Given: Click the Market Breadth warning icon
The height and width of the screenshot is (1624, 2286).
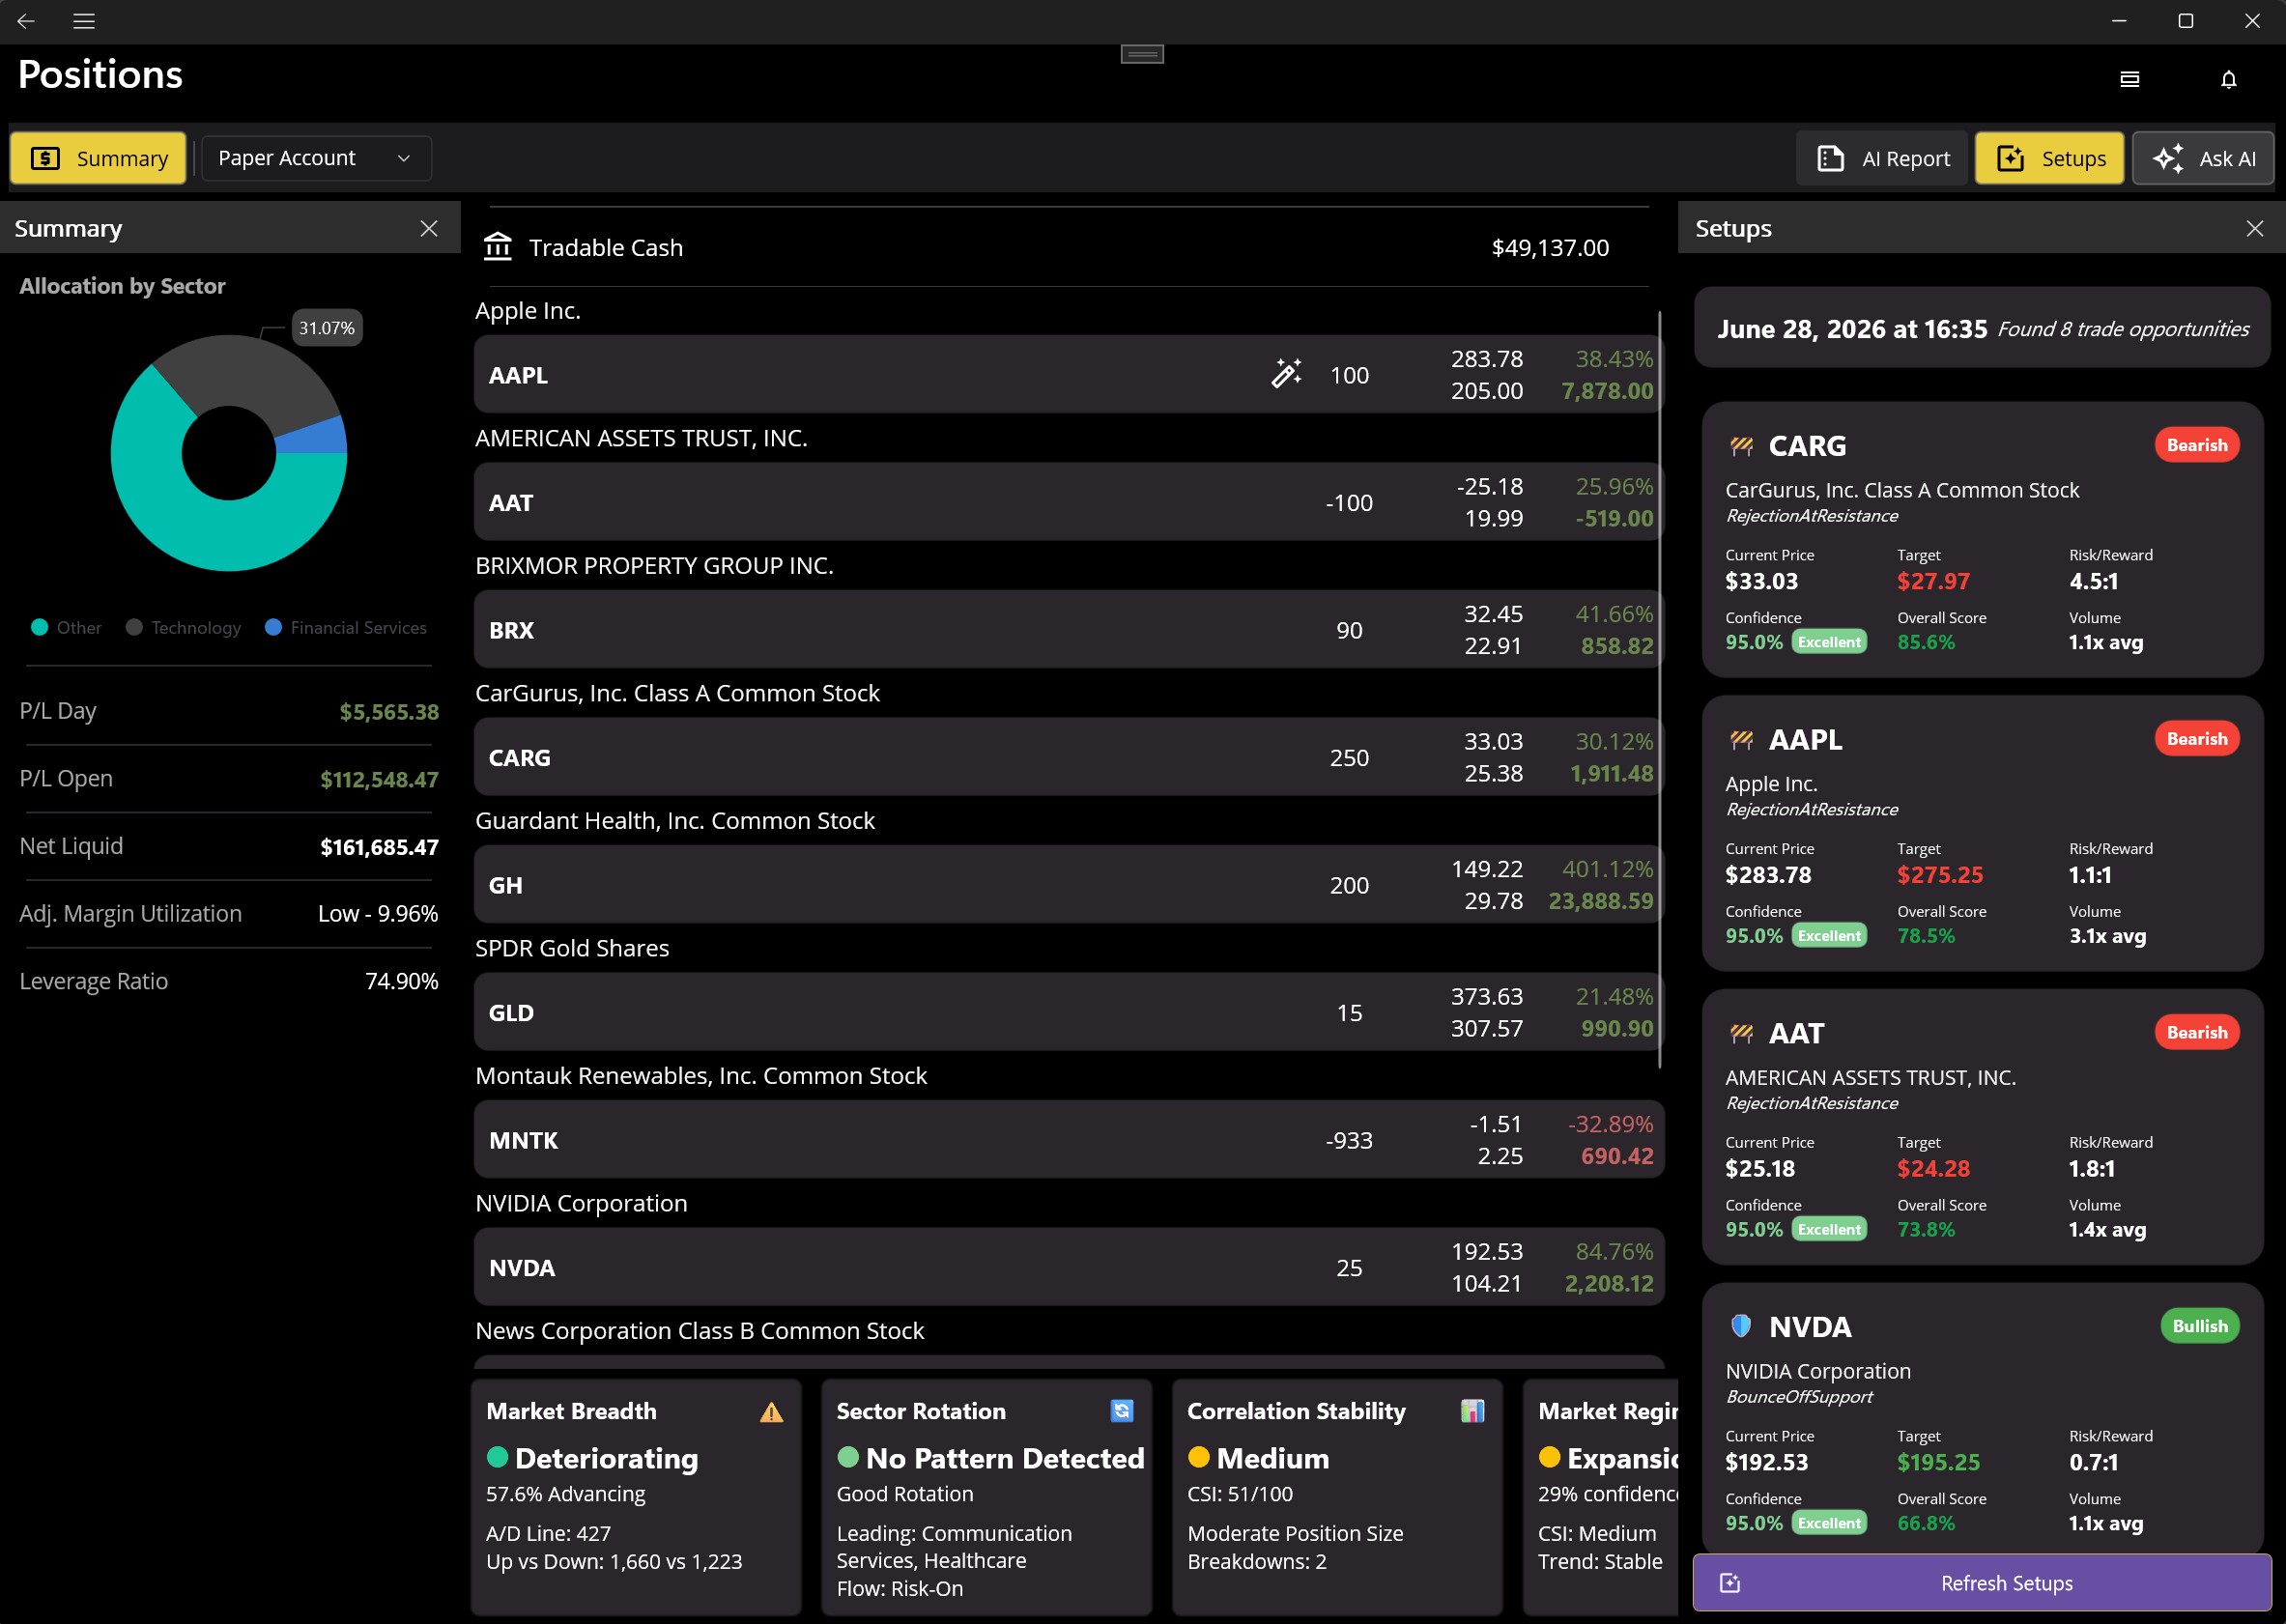Looking at the screenshot, I should pos(771,1412).
